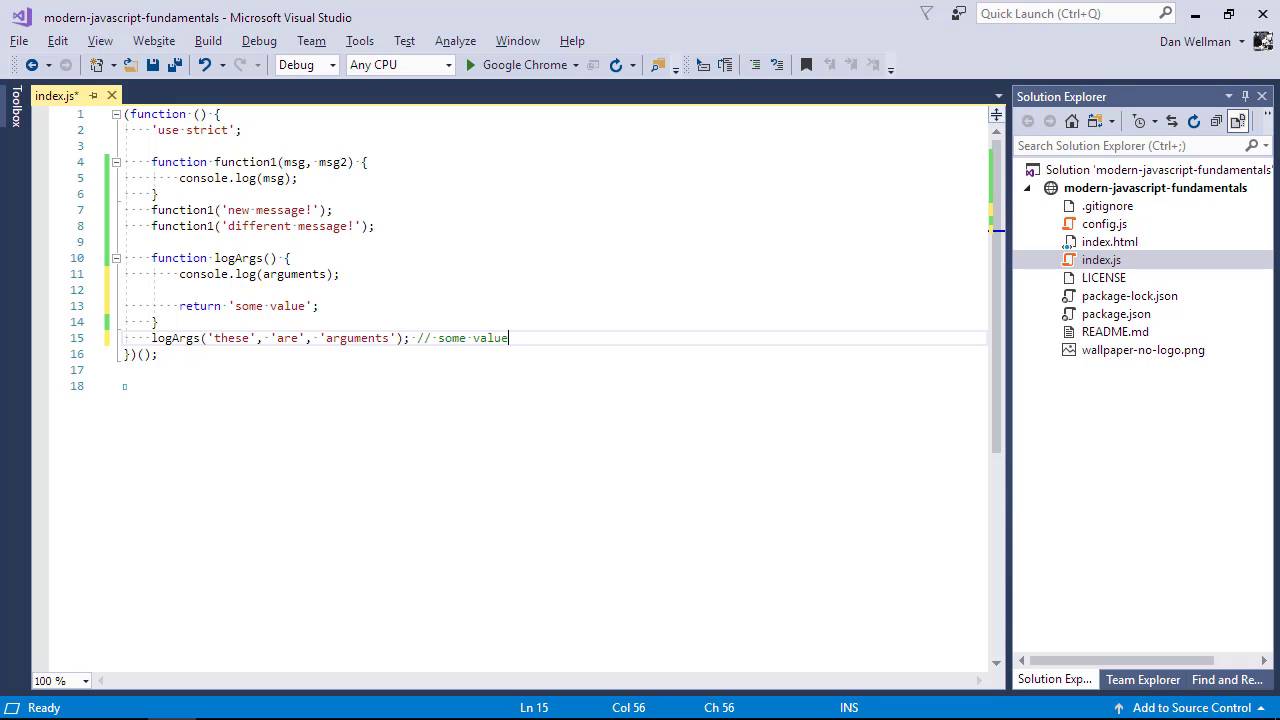Open the Tools menu

pyautogui.click(x=360, y=41)
